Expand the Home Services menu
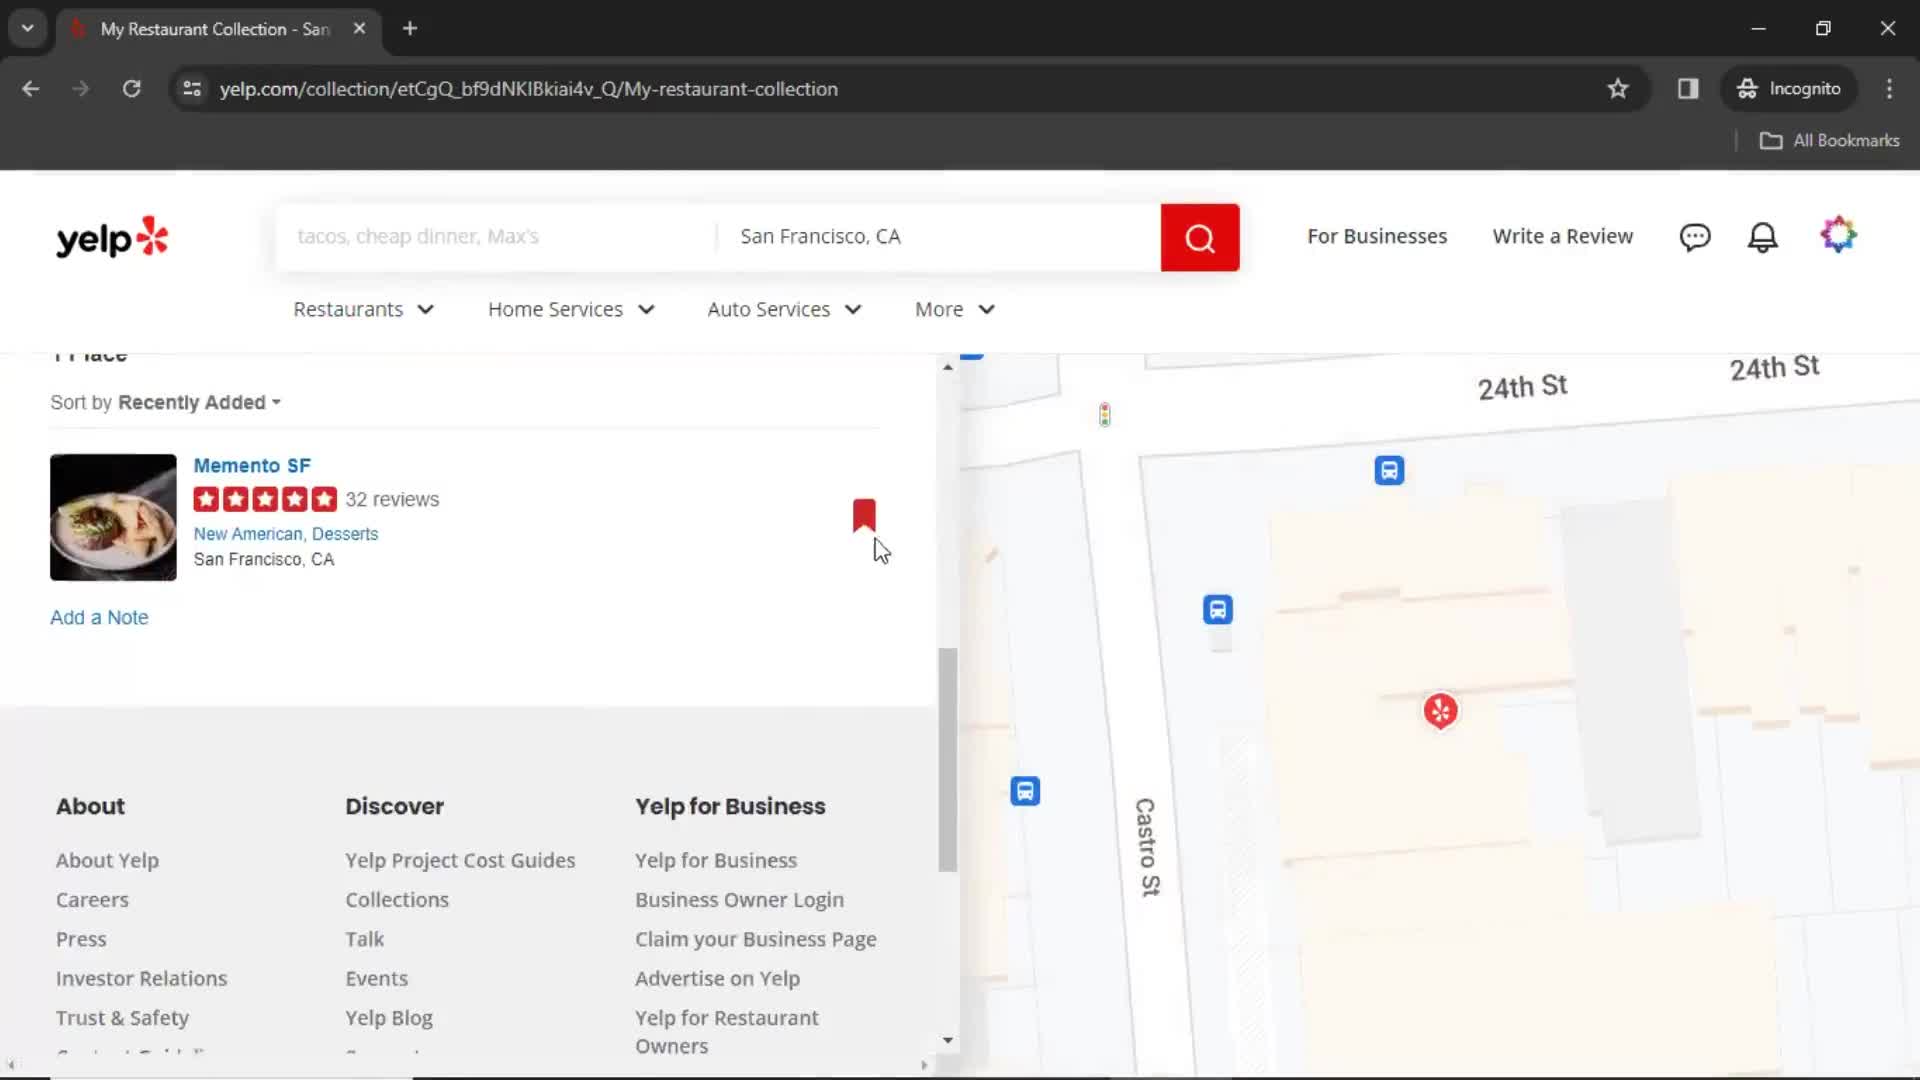Image resolution: width=1920 pixels, height=1080 pixels. [571, 310]
